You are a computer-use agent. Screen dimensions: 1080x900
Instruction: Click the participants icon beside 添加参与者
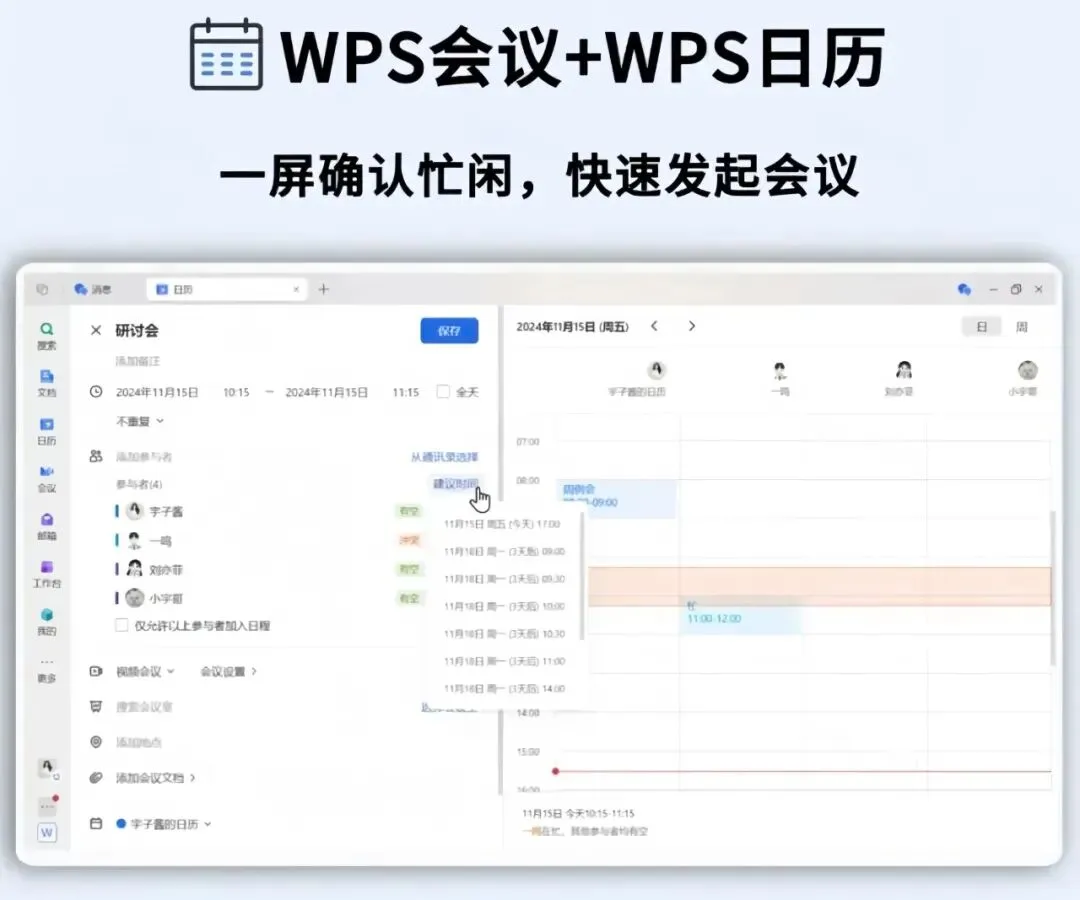tap(96, 456)
